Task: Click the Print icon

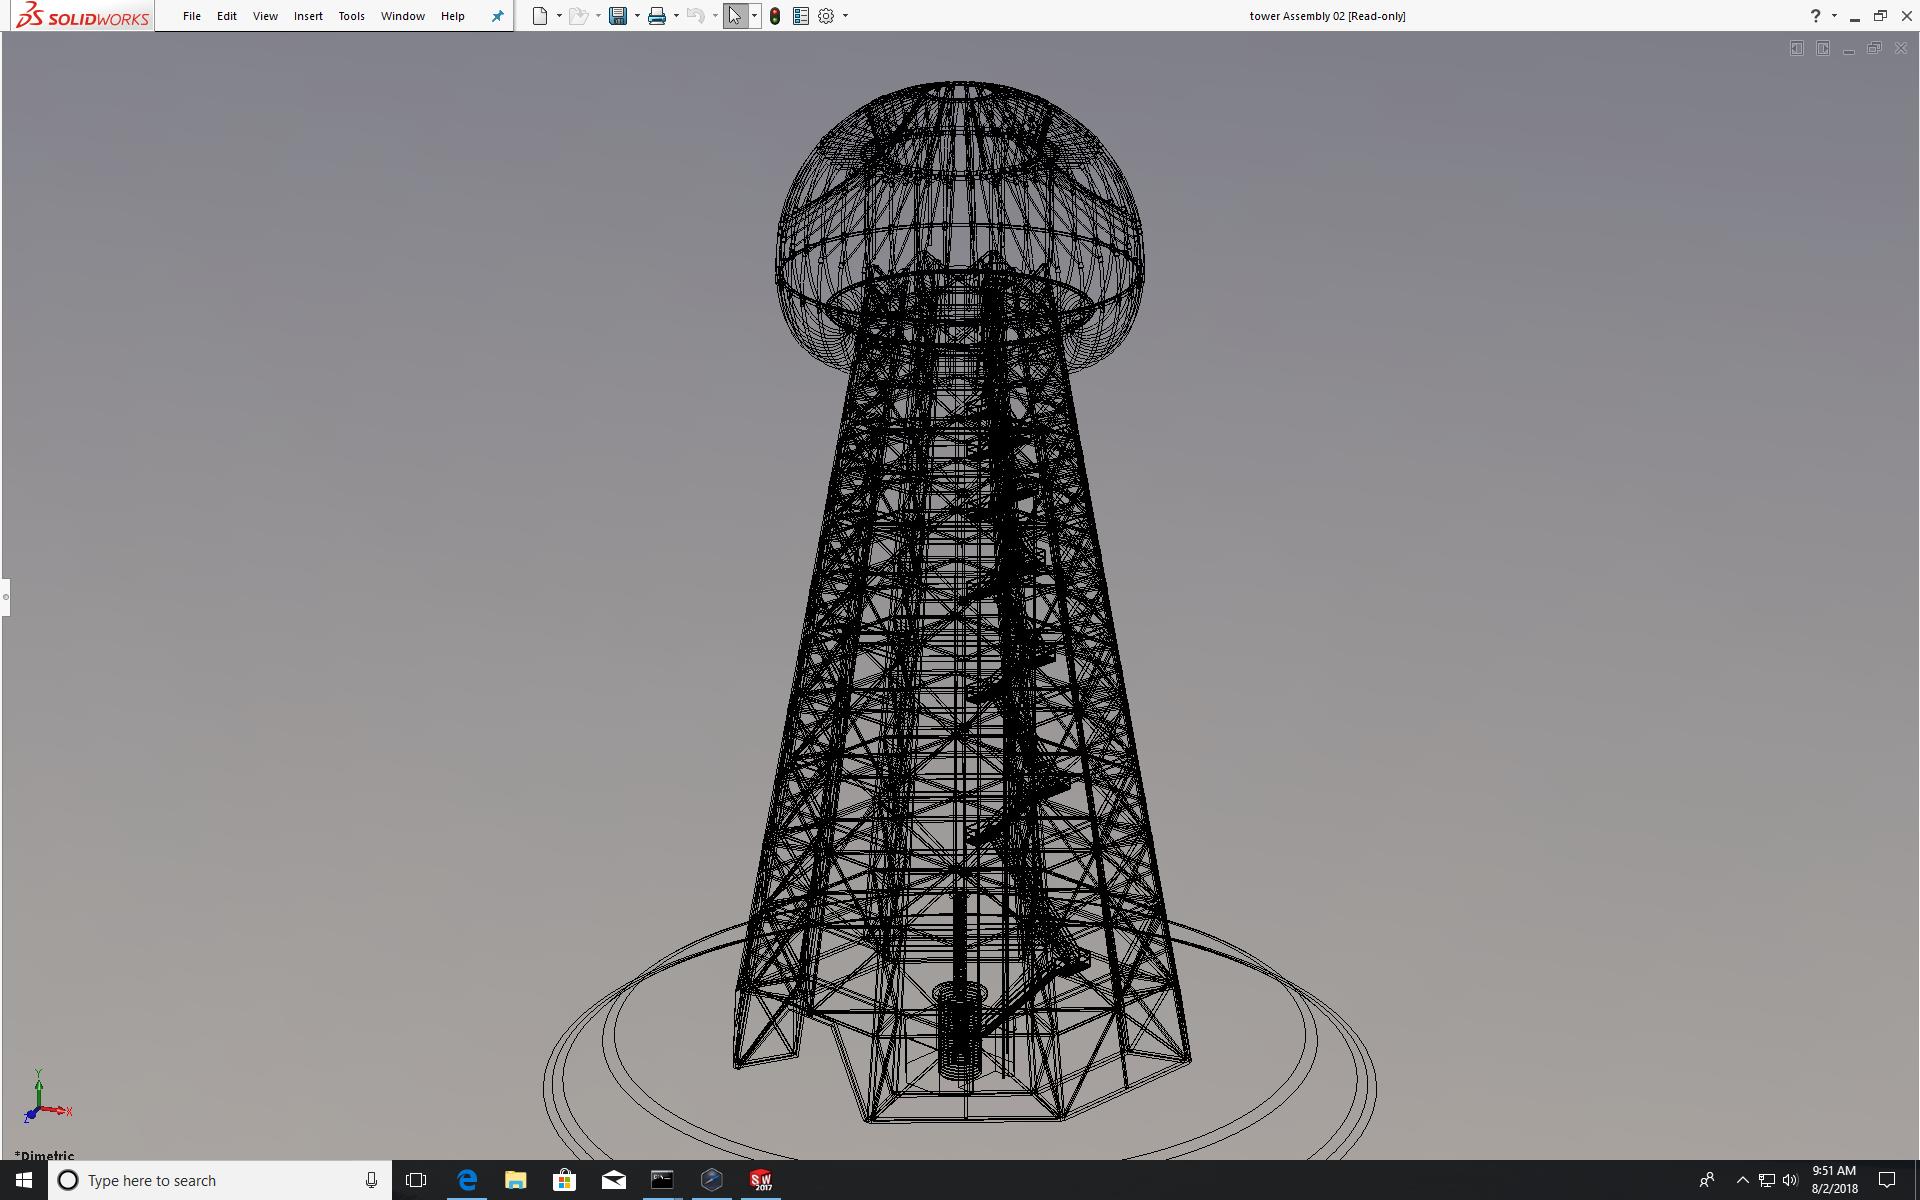Action: point(657,16)
